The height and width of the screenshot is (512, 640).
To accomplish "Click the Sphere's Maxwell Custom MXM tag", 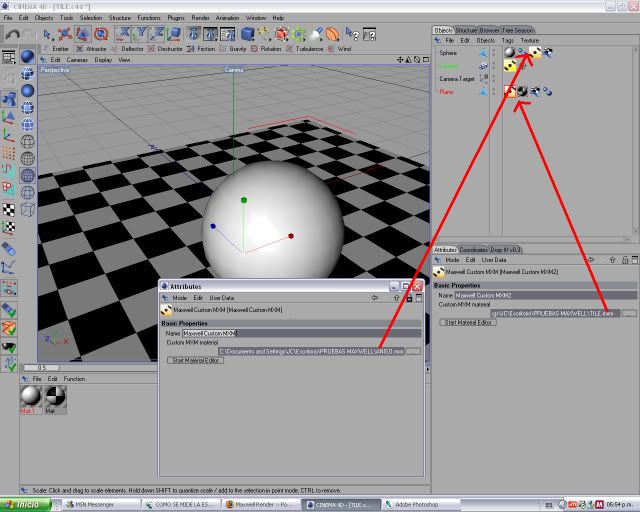I will (535, 52).
